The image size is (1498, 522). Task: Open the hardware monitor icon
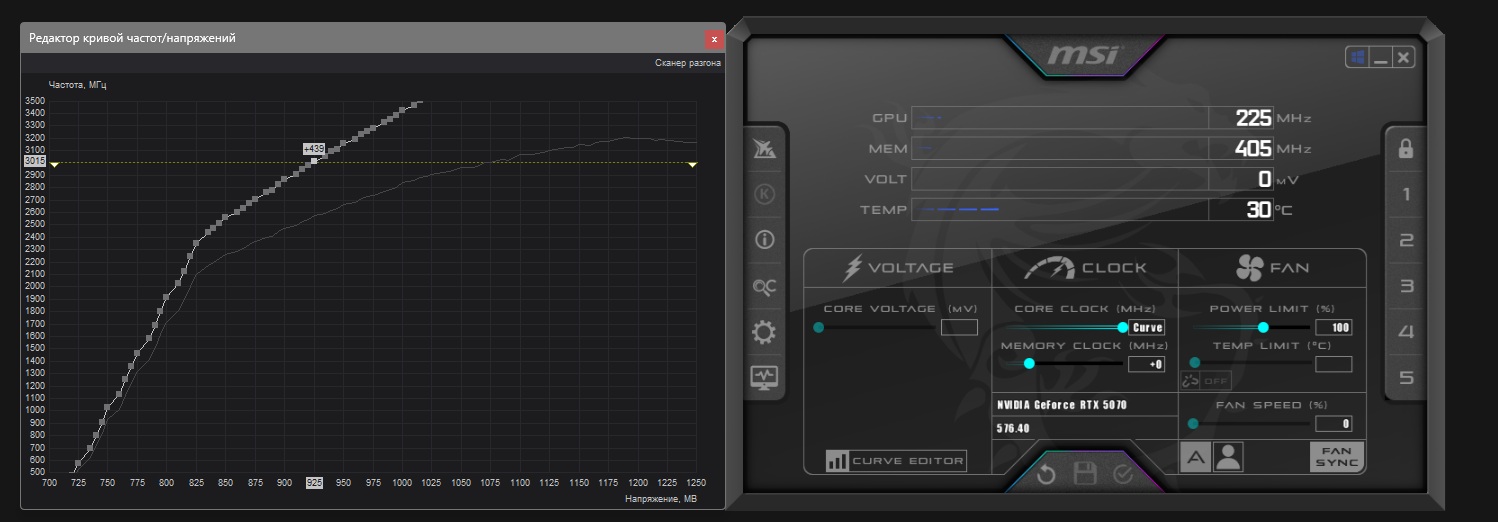coord(765,377)
